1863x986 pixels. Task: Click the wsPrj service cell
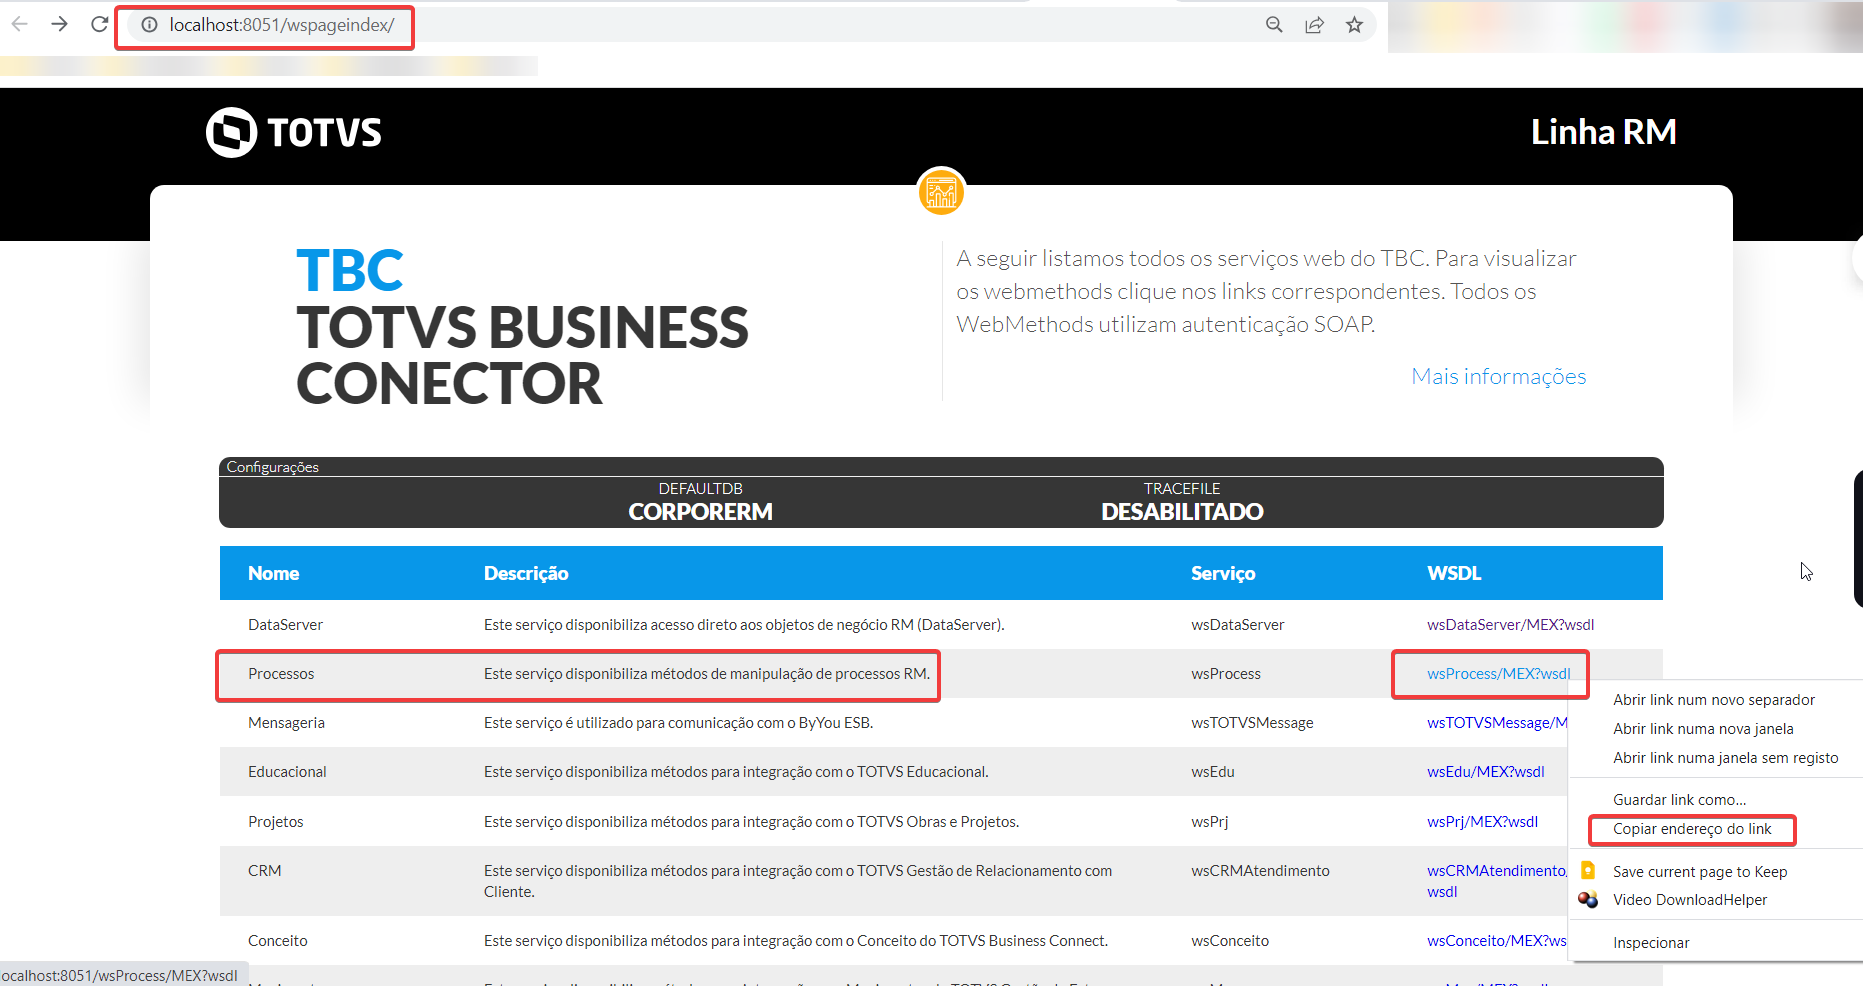coord(1209,821)
